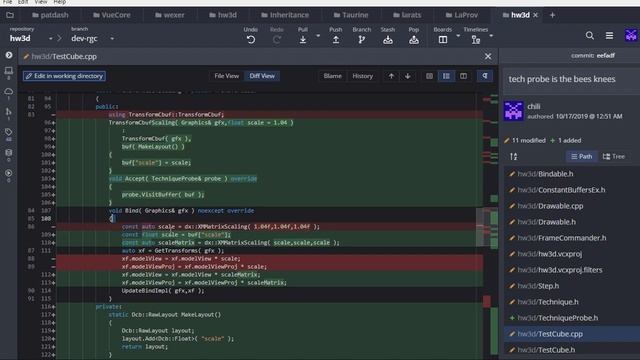640x360 pixels.
Task: Select hw3d/Technique.h in file list
Action: click(571, 302)
